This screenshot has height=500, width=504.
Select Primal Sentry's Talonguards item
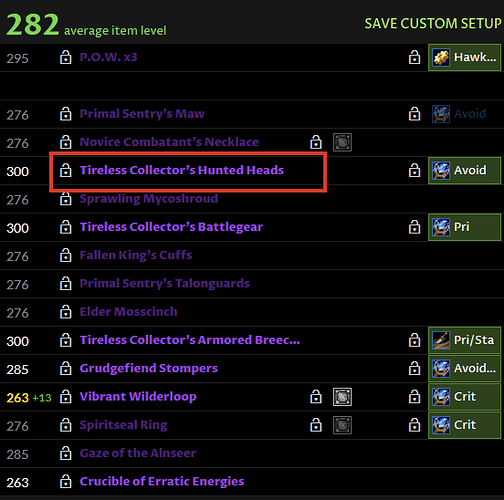tap(164, 284)
